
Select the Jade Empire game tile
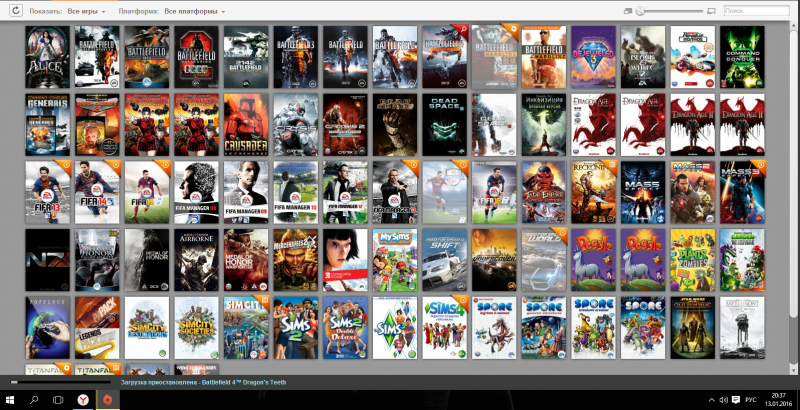point(543,192)
